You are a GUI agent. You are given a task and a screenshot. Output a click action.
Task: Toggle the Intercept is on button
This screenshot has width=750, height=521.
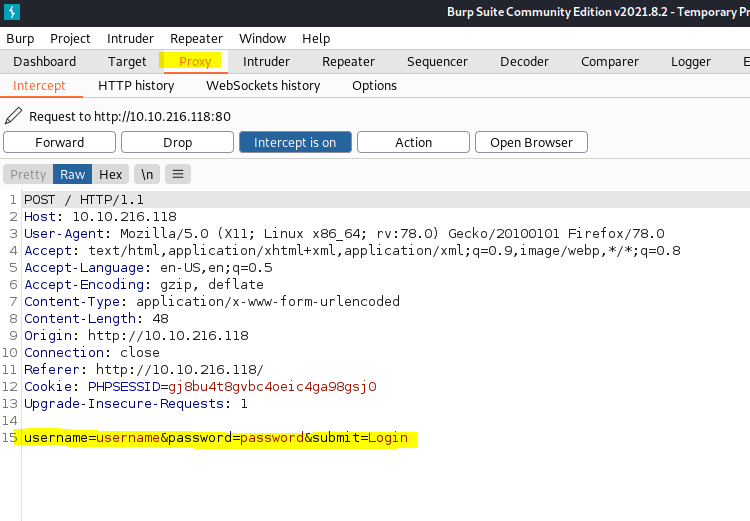295,142
